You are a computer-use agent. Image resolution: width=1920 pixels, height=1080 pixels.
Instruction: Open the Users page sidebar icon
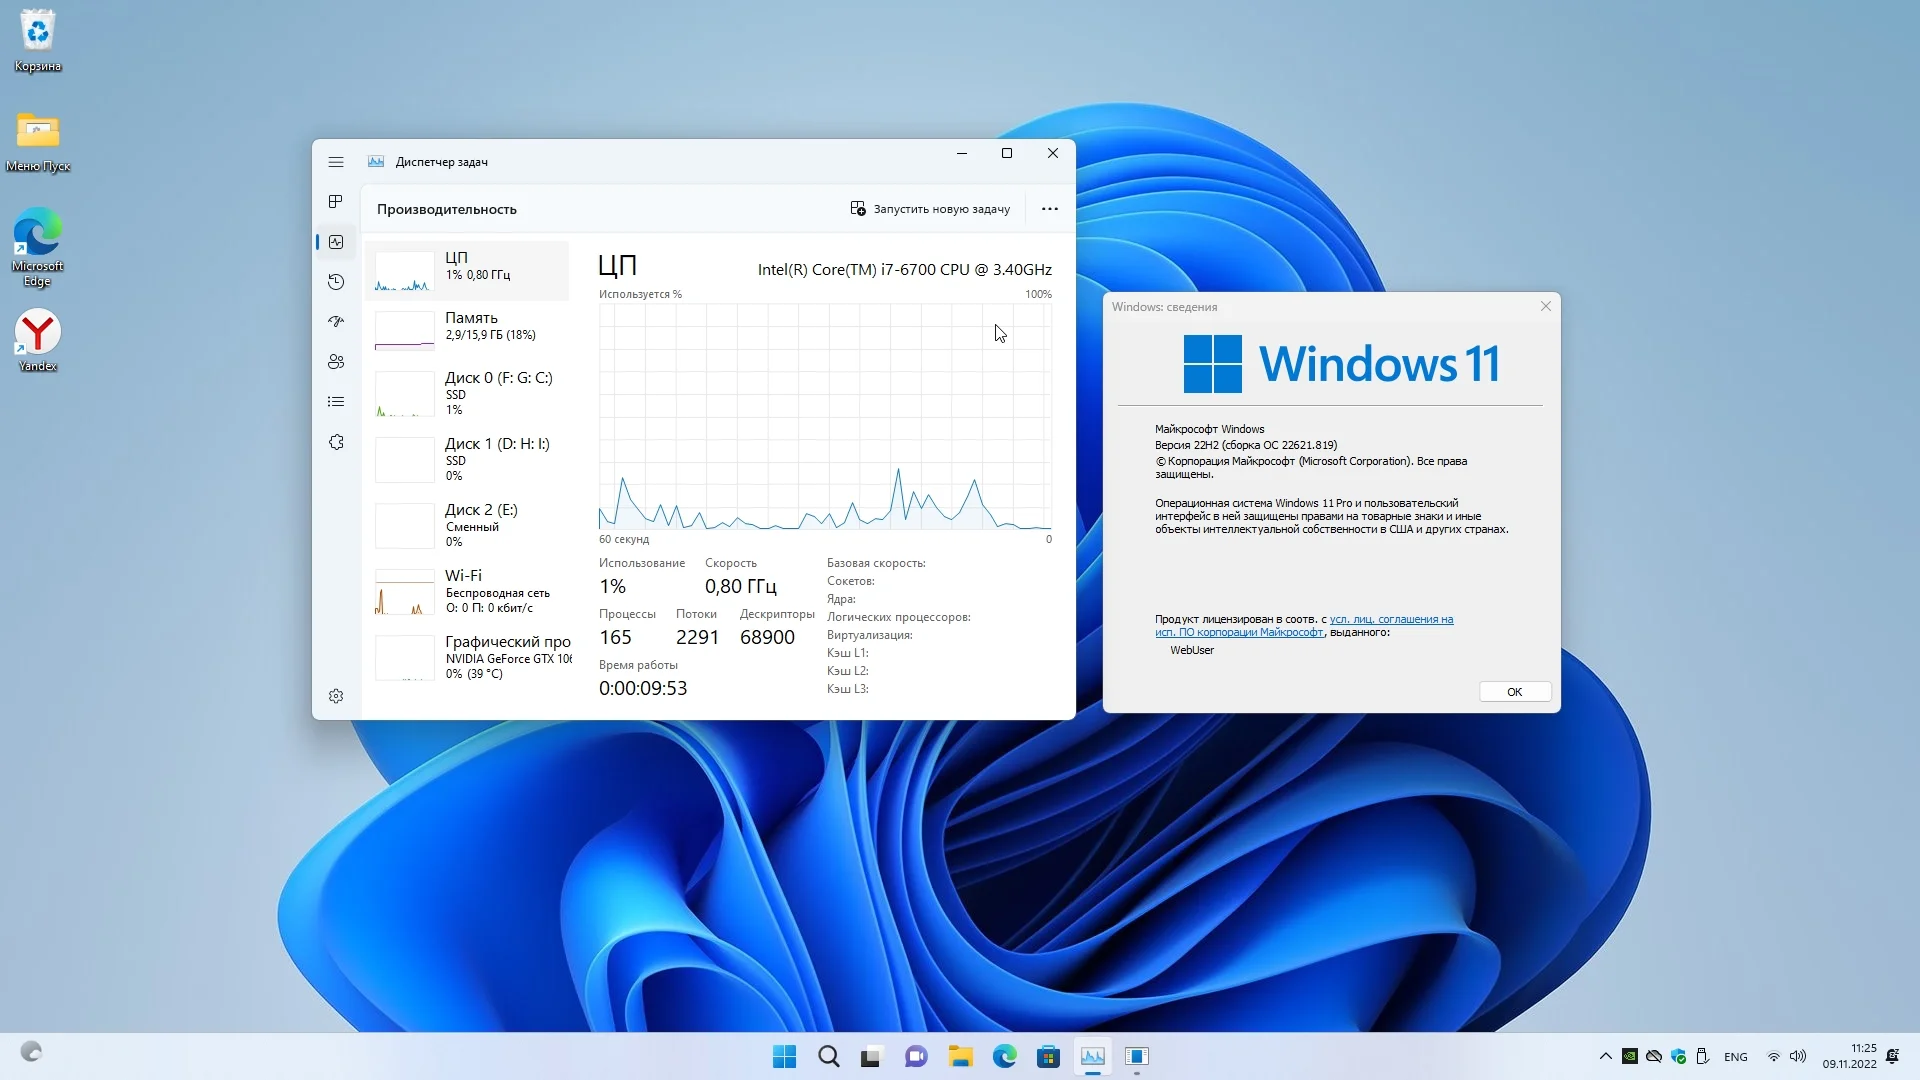click(336, 362)
